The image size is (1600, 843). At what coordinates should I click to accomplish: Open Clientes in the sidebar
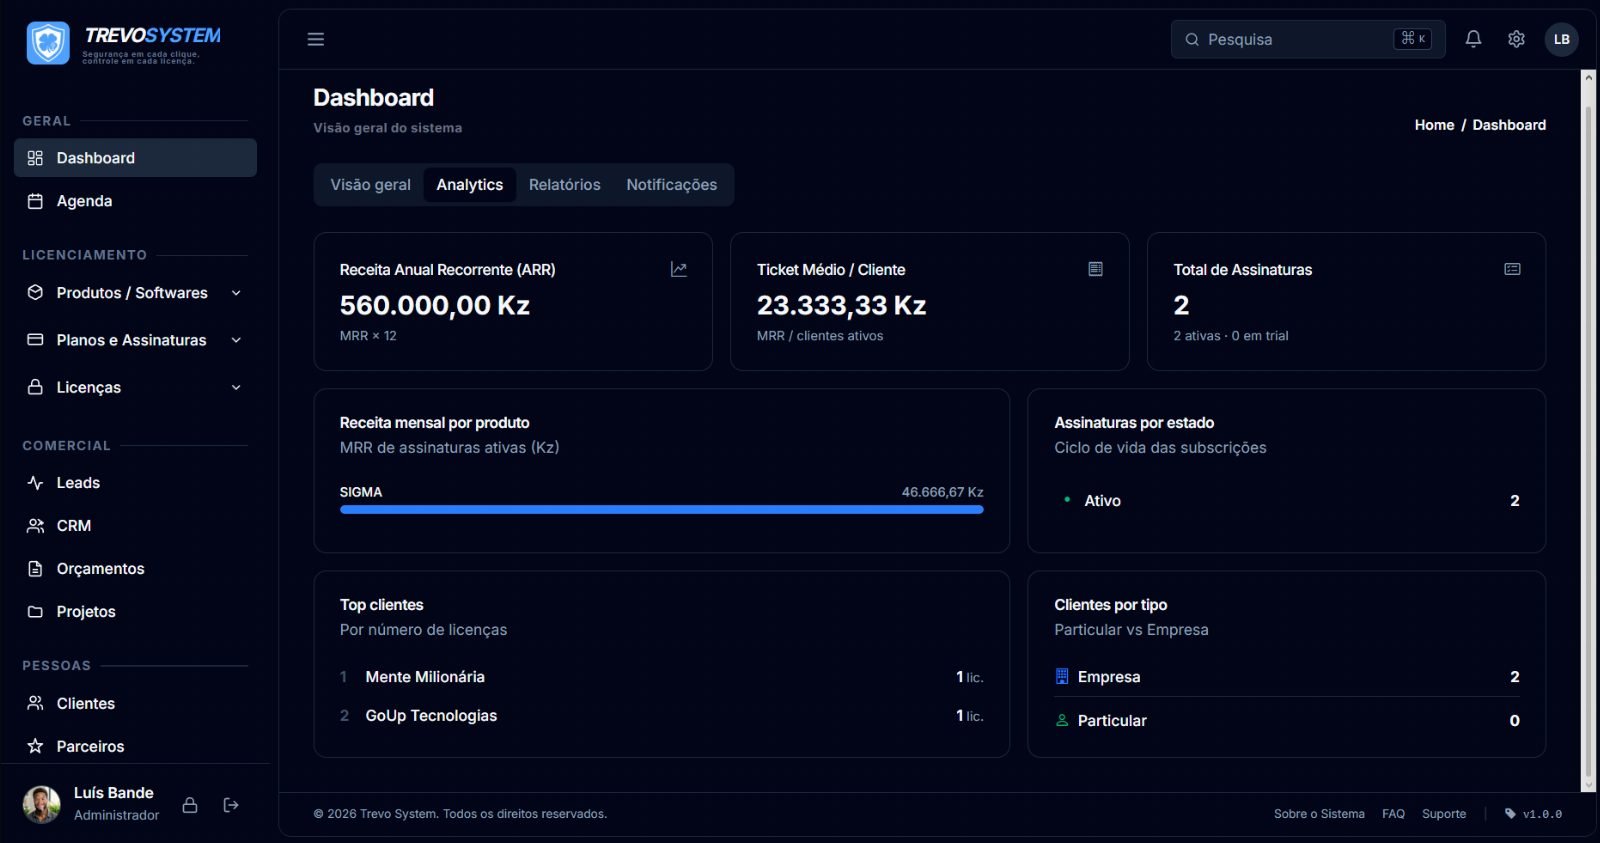click(x=136, y=704)
